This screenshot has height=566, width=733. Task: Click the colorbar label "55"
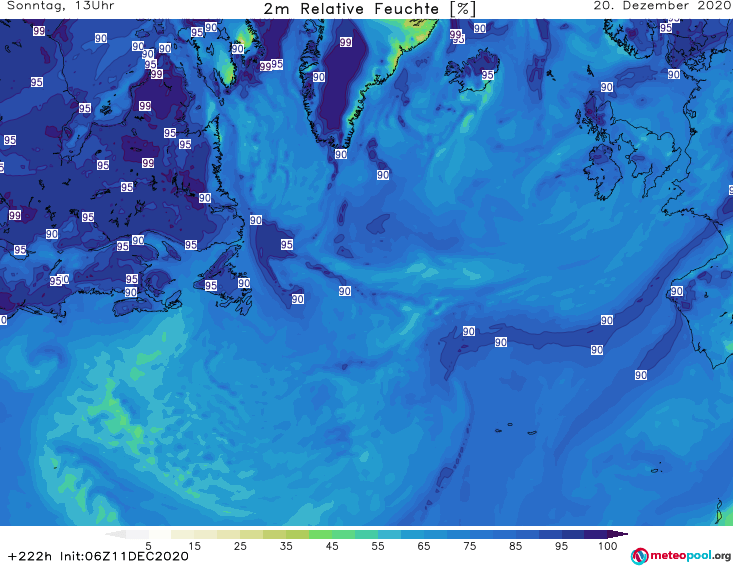pyautogui.click(x=378, y=546)
